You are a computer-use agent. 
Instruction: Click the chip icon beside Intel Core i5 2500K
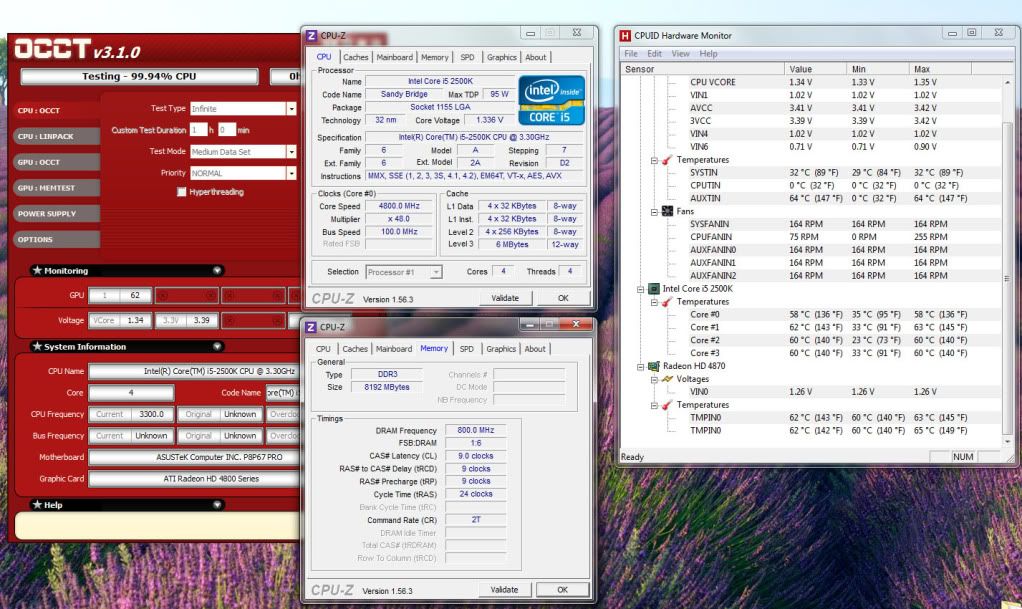pyautogui.click(x=653, y=289)
